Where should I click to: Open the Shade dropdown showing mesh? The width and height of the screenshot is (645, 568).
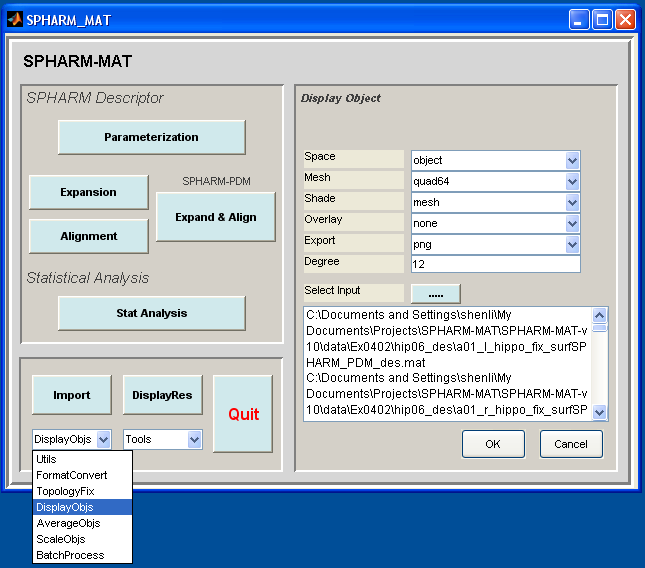click(x=496, y=202)
